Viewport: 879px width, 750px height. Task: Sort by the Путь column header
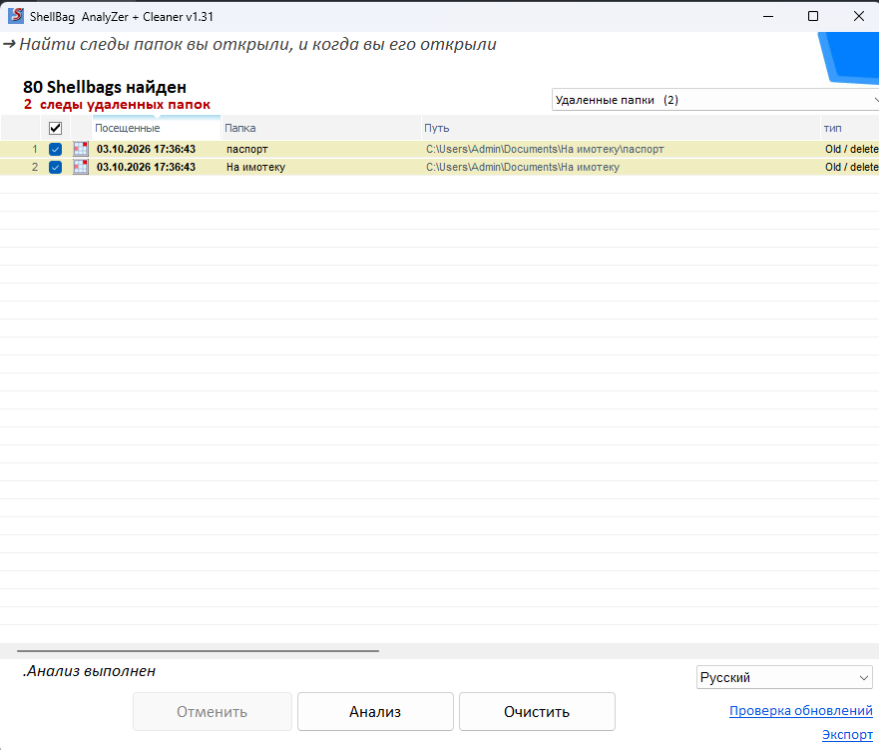click(621, 128)
